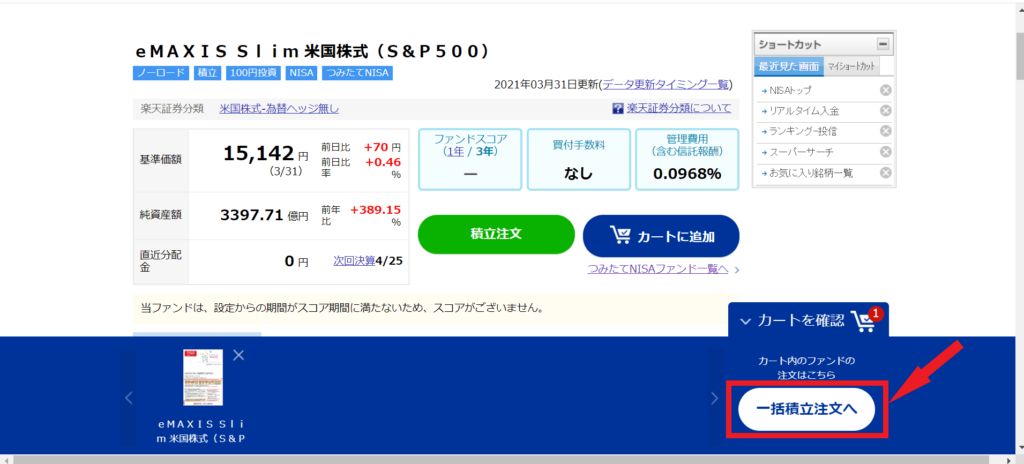The height and width of the screenshot is (464, 1024).
Task: Click the つみたてNISA tag
Action: [x=357, y=73]
